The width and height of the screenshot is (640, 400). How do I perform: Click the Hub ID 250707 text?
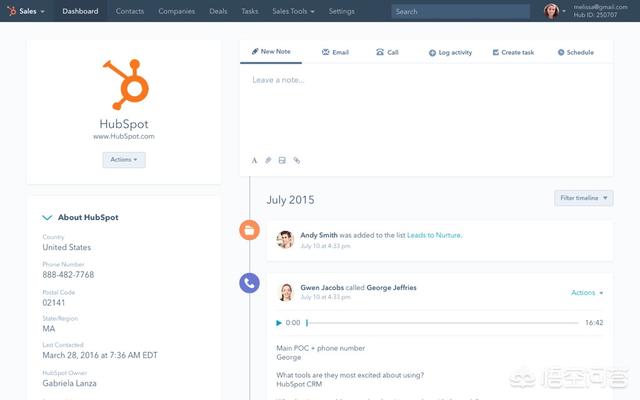(596, 15)
